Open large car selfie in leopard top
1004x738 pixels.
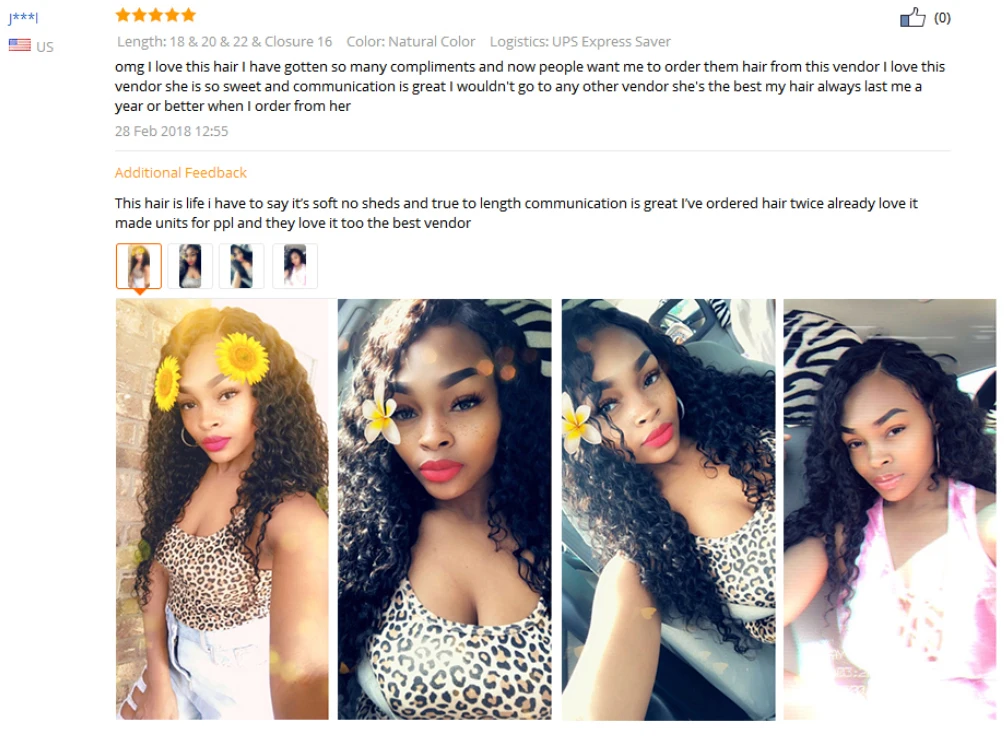coord(668,509)
